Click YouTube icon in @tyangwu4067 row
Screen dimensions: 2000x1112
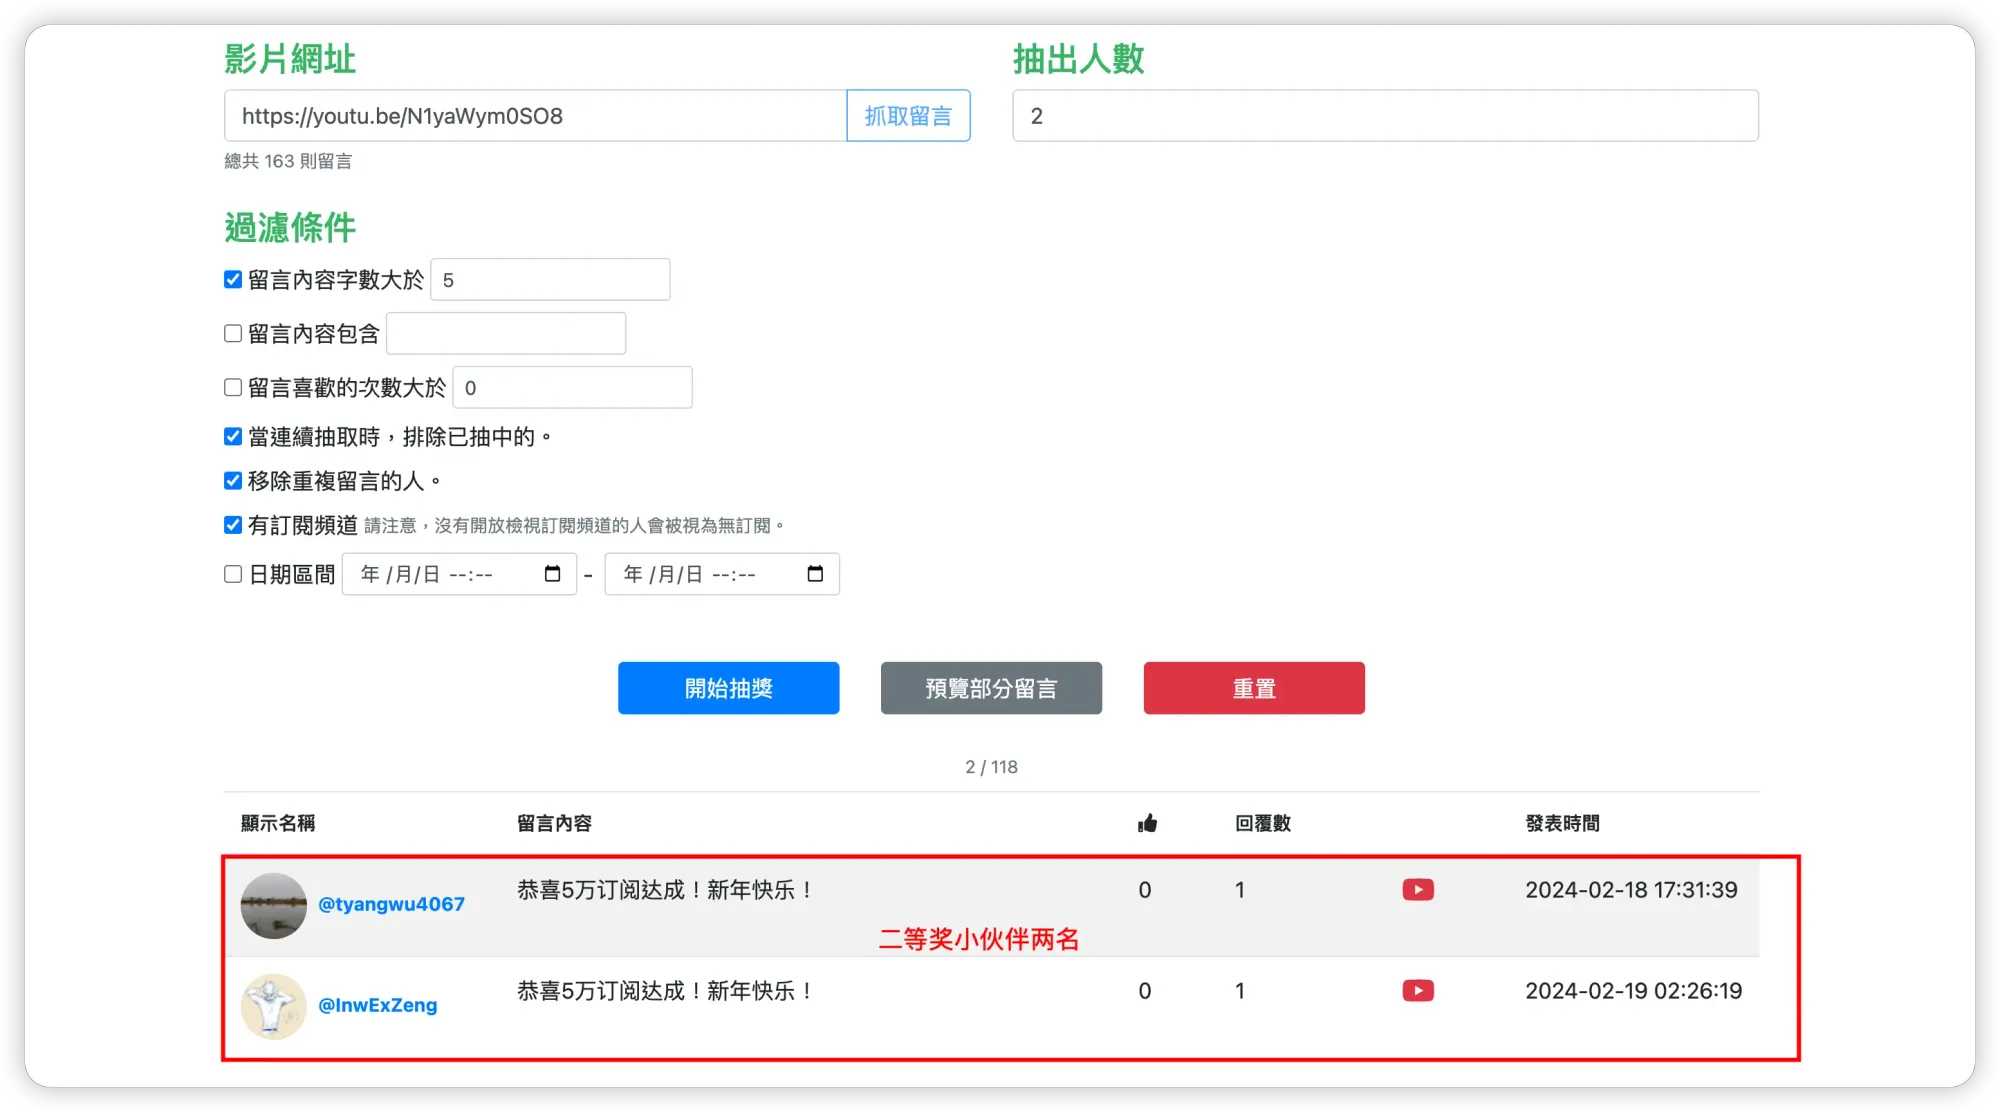click(1417, 890)
